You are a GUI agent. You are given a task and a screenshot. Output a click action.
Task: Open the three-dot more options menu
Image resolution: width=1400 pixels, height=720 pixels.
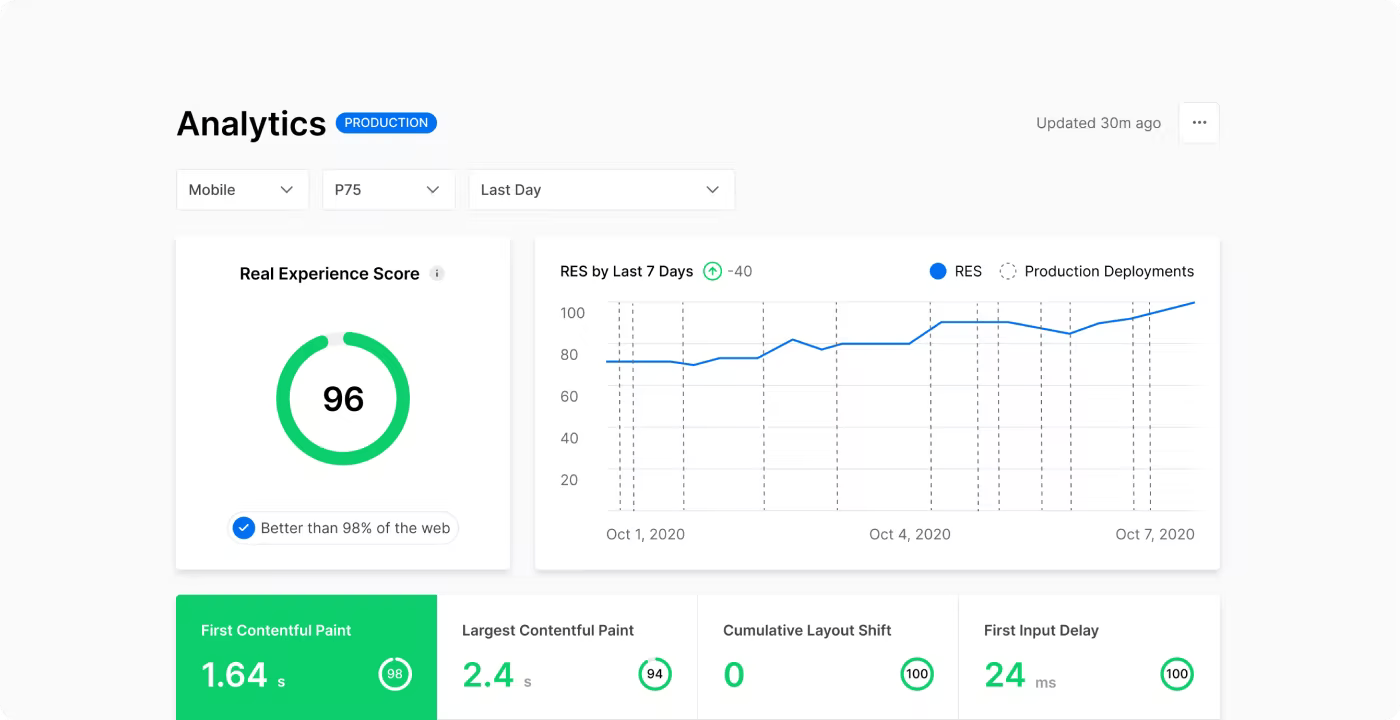1199,123
